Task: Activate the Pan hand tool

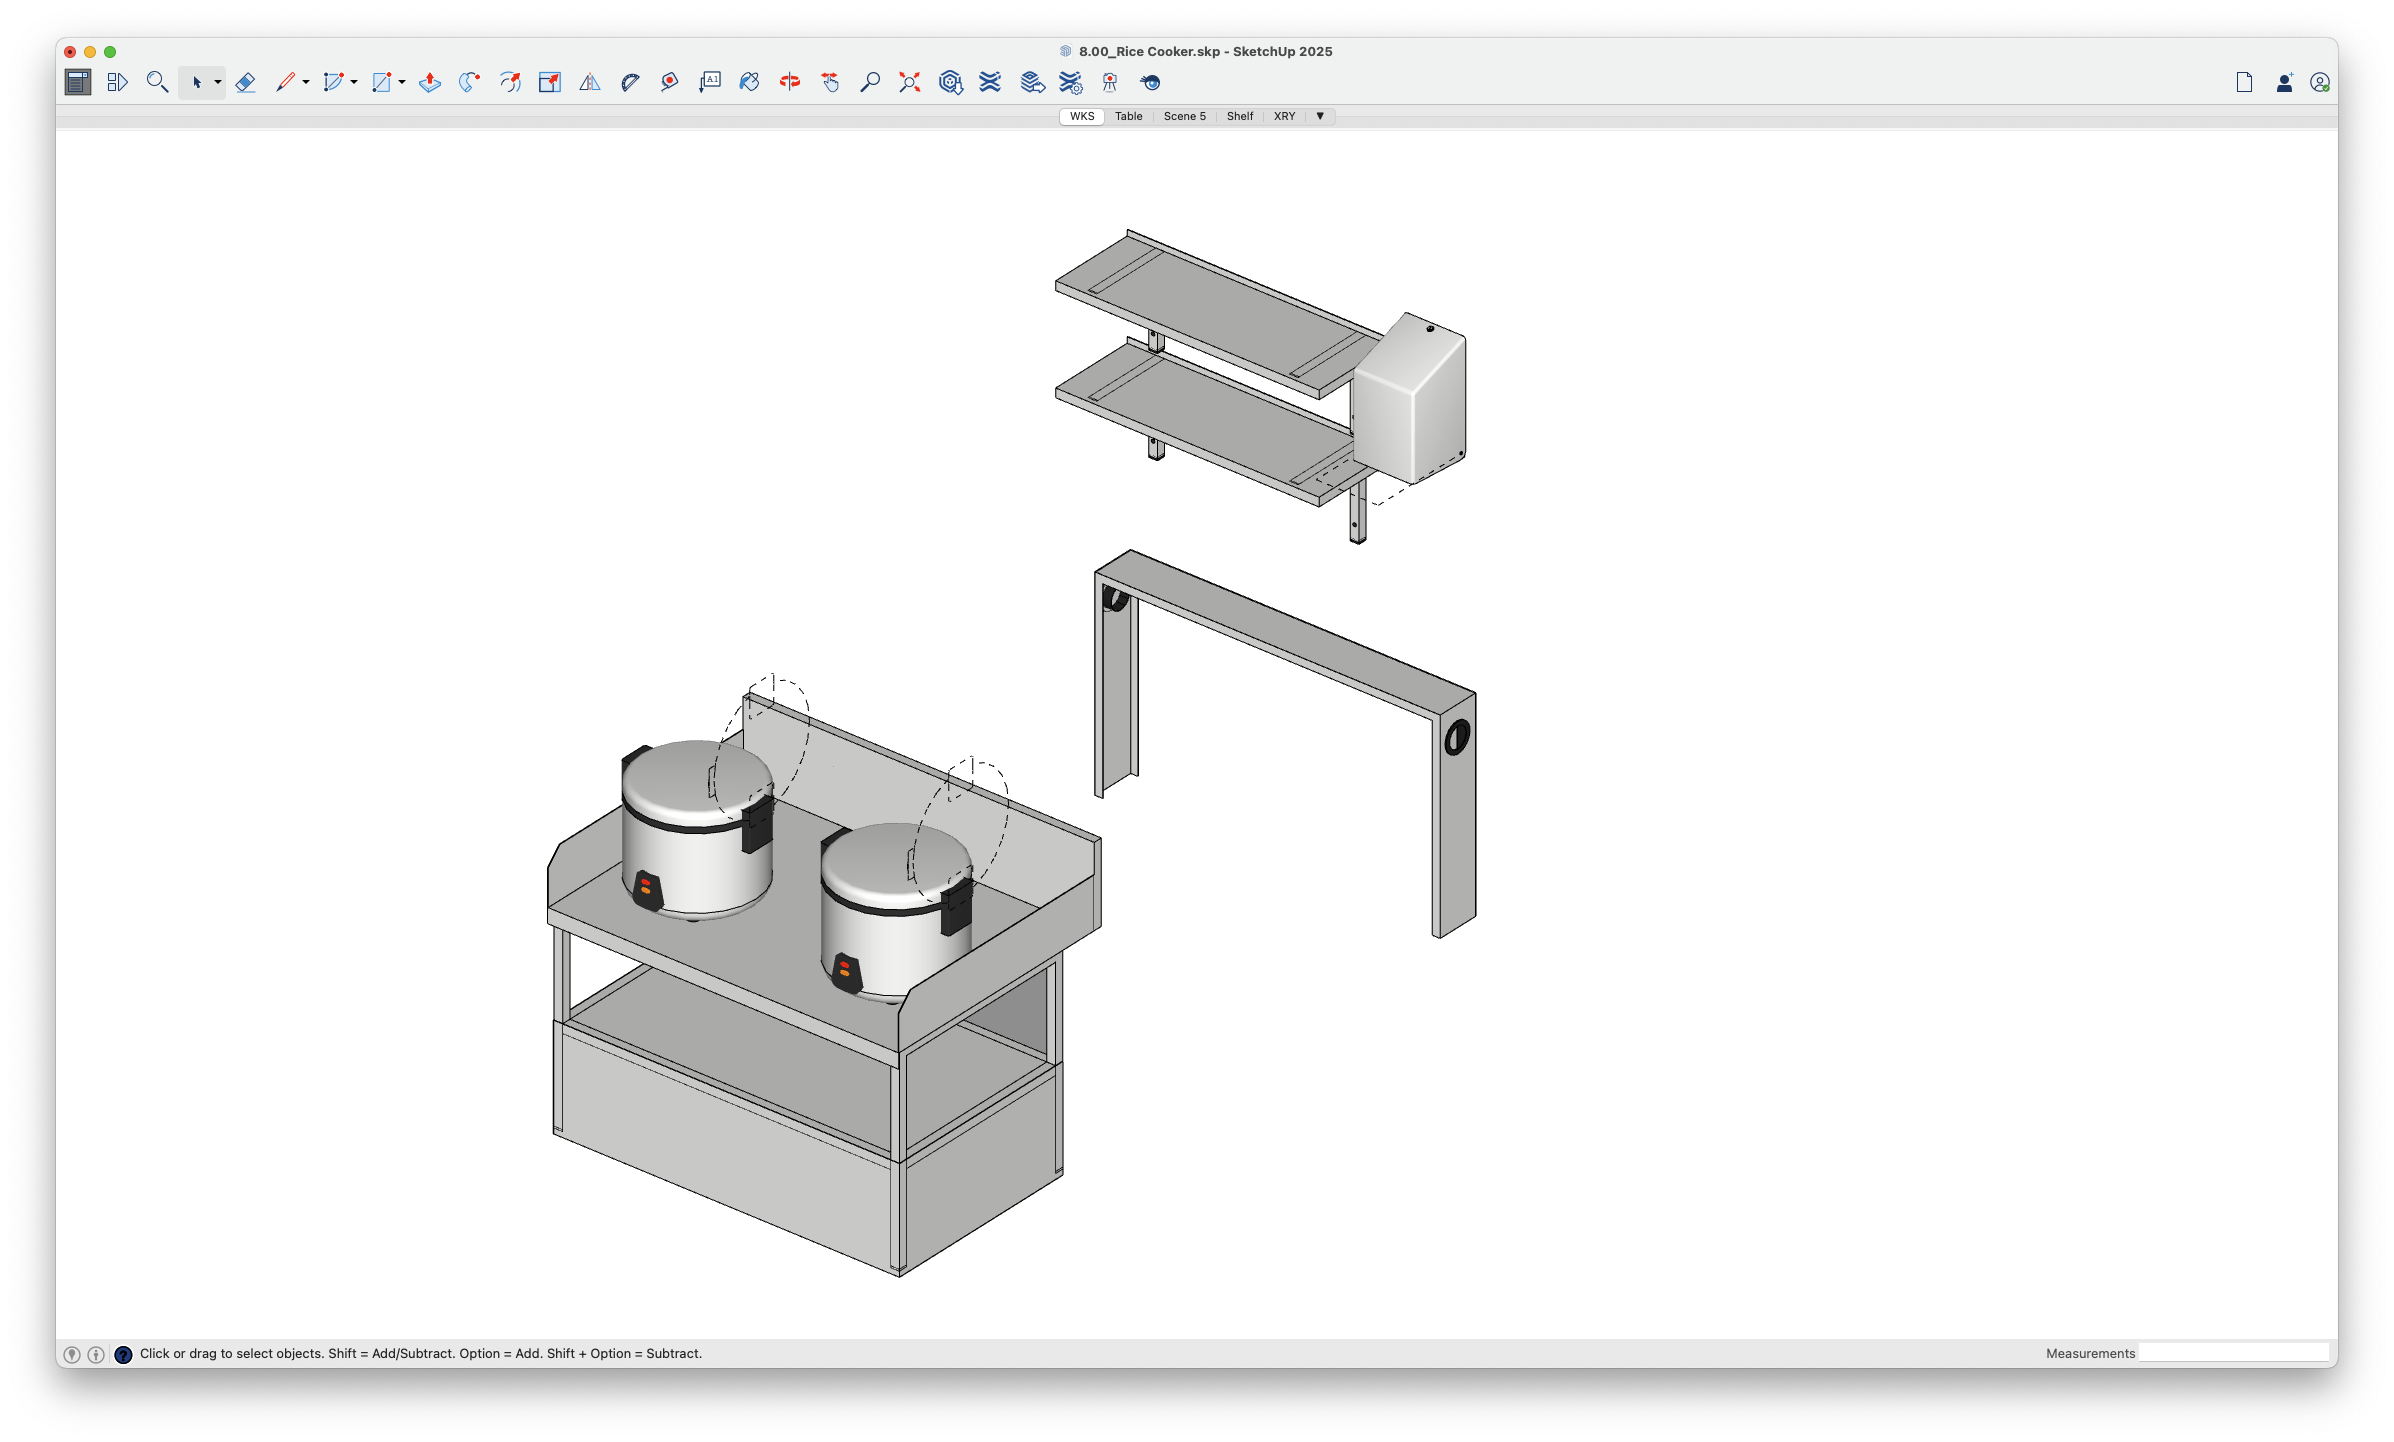Action: pyautogui.click(x=830, y=83)
